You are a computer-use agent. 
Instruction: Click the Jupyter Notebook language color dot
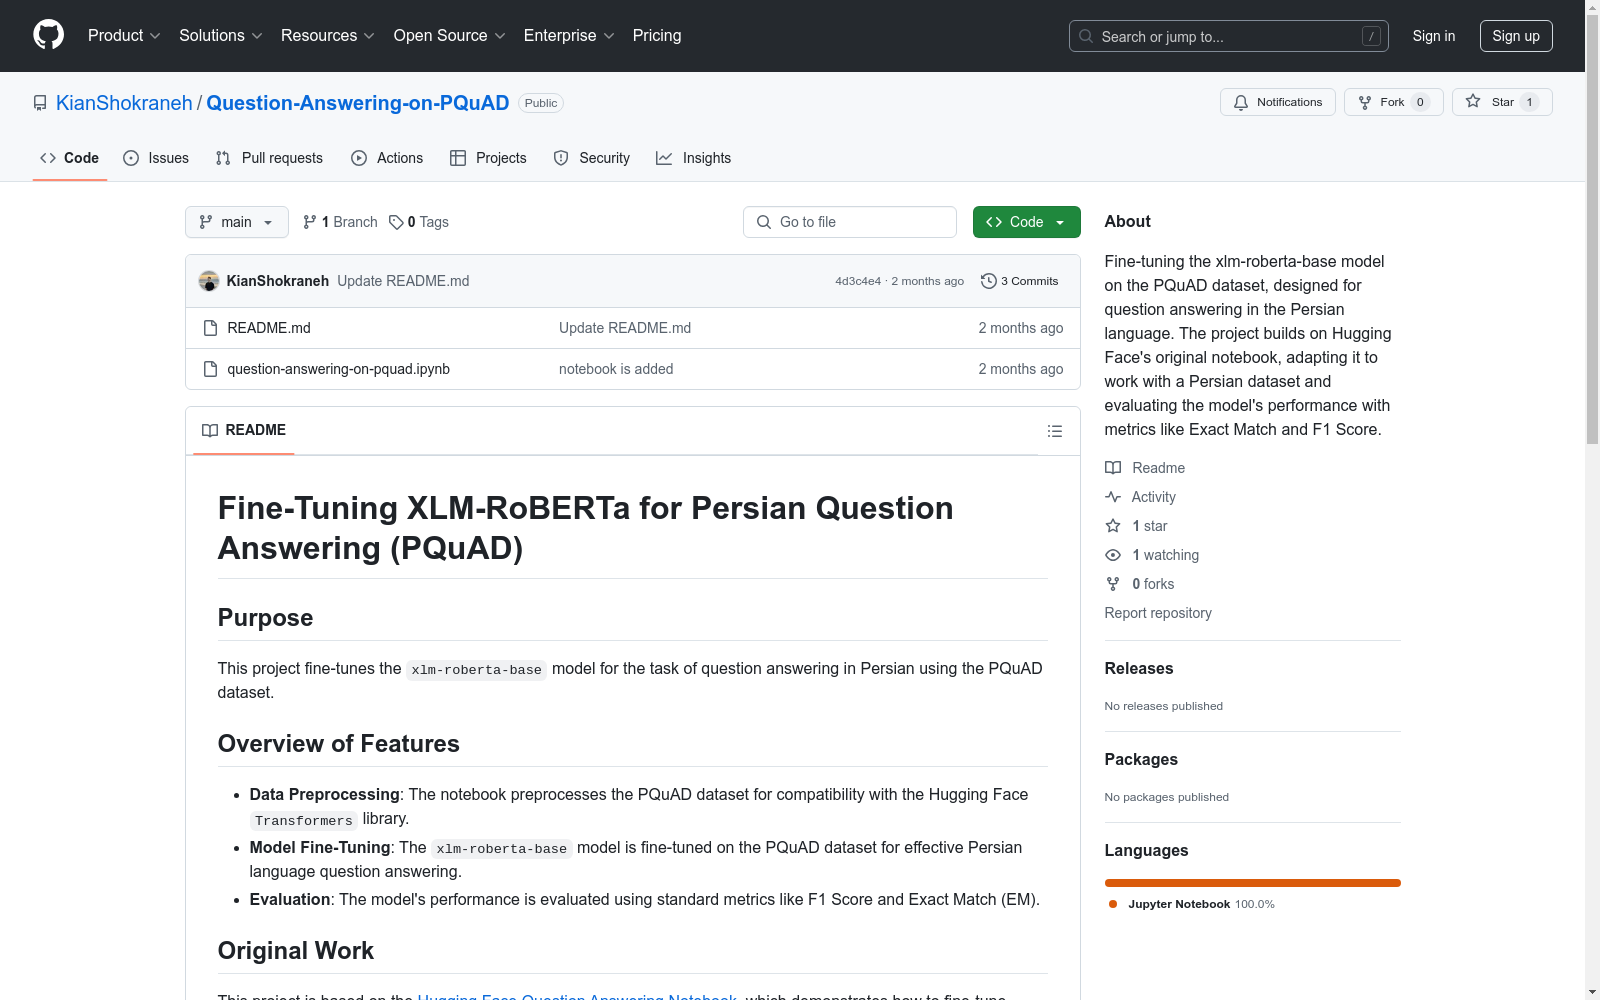[x=1113, y=904]
